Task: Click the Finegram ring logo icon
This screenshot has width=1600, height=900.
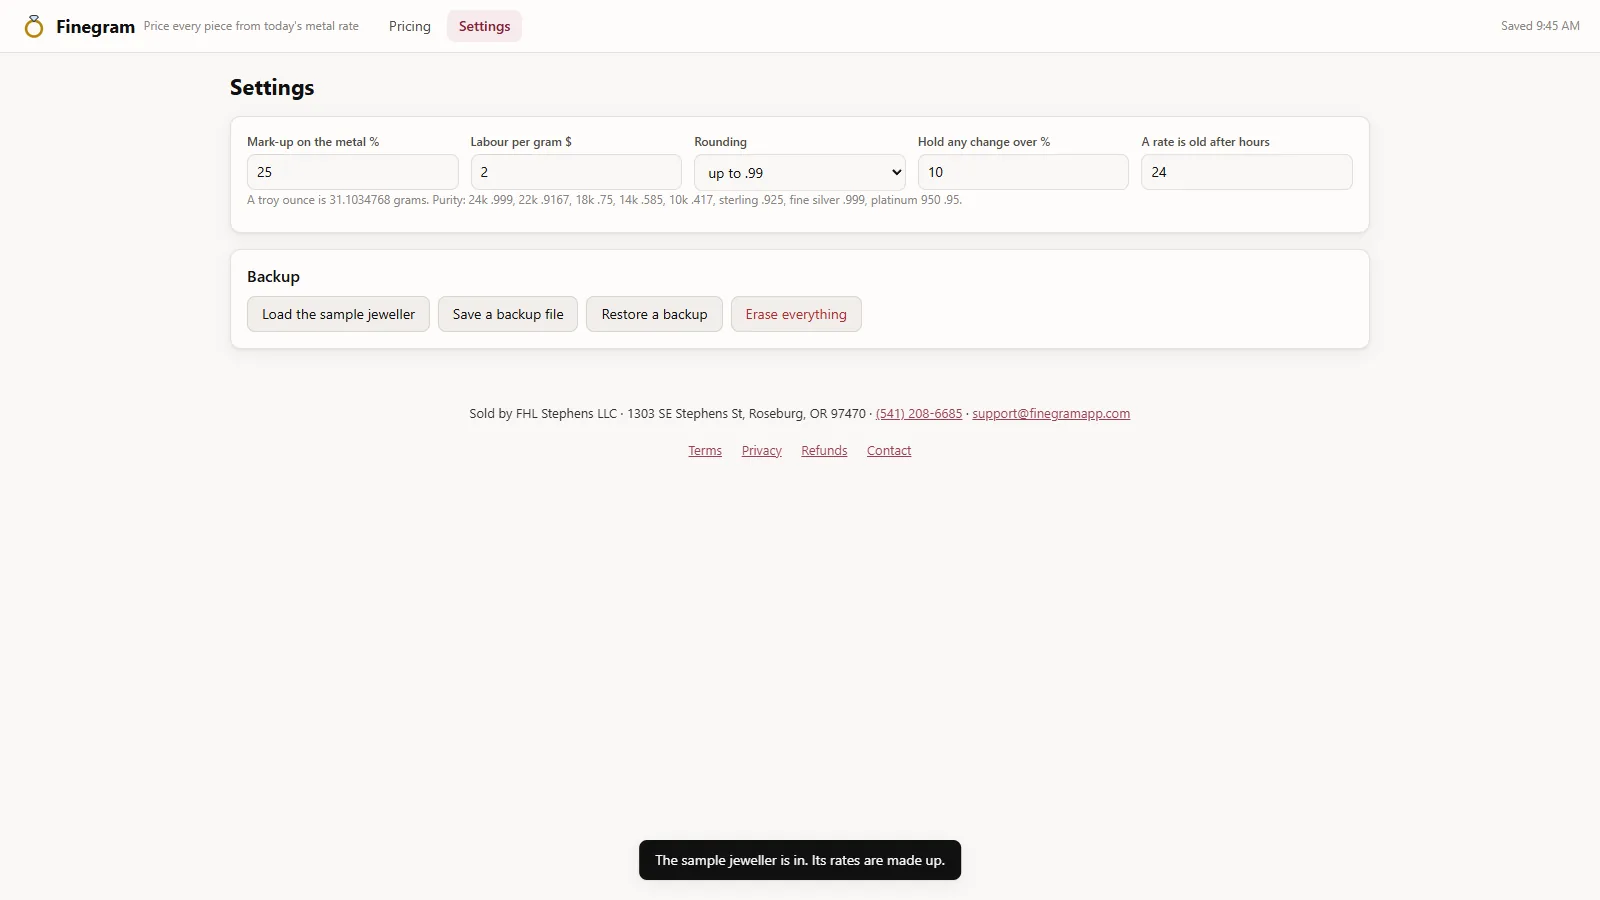Action: 34,26
